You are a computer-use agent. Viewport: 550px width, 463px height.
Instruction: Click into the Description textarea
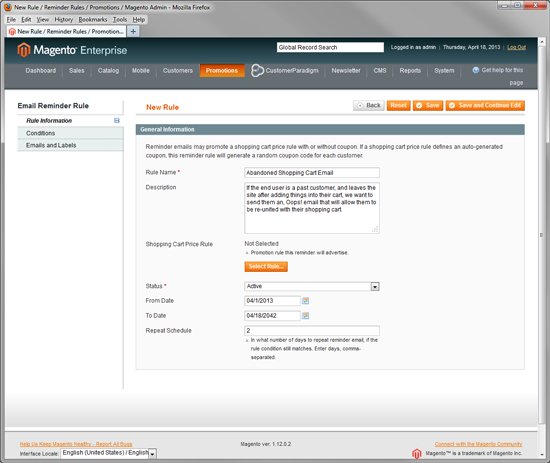pos(312,208)
